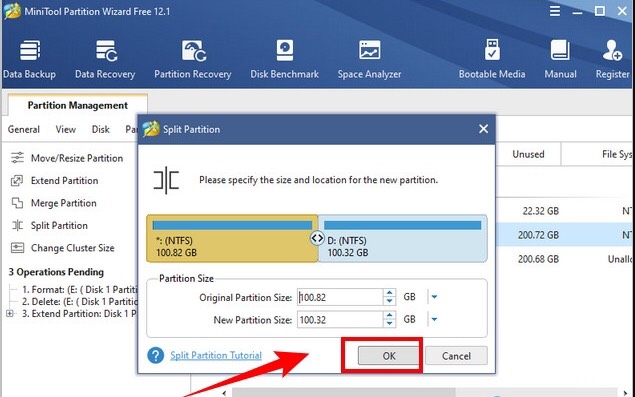Click the horizontal scrollbar at the bottom
Screen dimensions: 635x397
click(x=344, y=393)
